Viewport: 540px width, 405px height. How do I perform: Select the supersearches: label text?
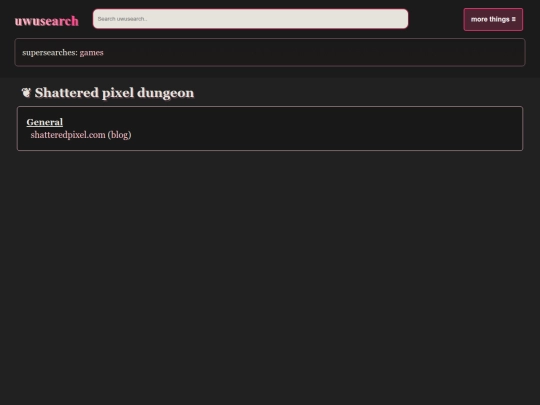click(50, 53)
